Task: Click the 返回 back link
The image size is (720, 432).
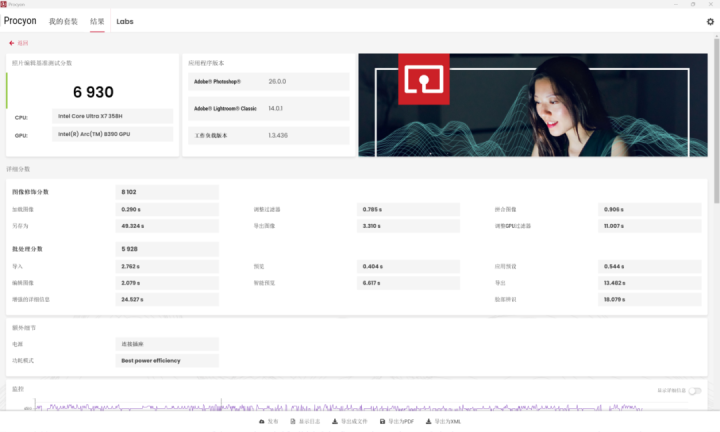Action: point(22,43)
